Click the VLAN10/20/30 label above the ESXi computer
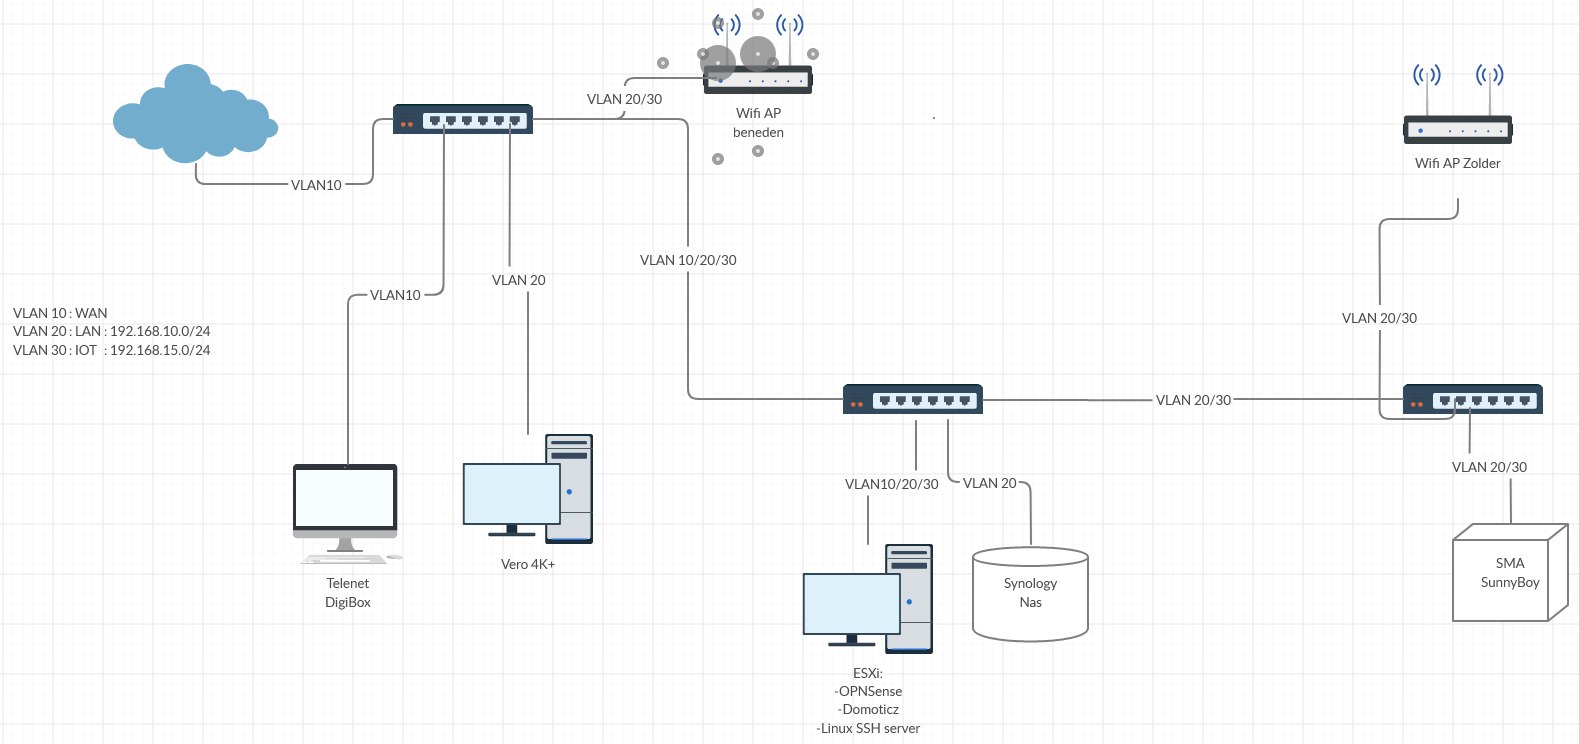Screen dimensions: 1579x744 coord(891,484)
